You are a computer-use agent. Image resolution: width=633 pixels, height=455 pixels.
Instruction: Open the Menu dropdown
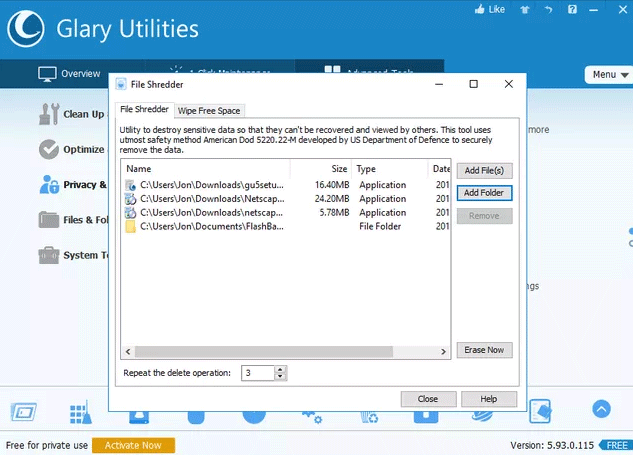[x=610, y=75]
